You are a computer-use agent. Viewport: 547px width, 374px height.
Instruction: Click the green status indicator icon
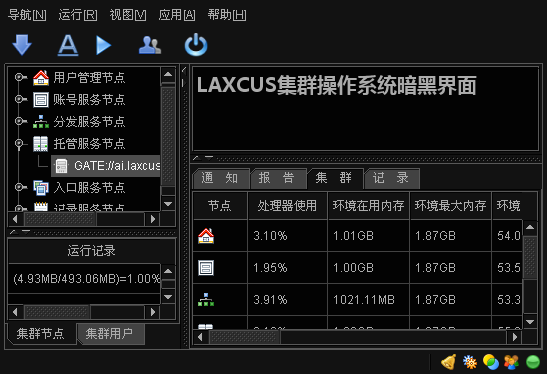(533, 362)
